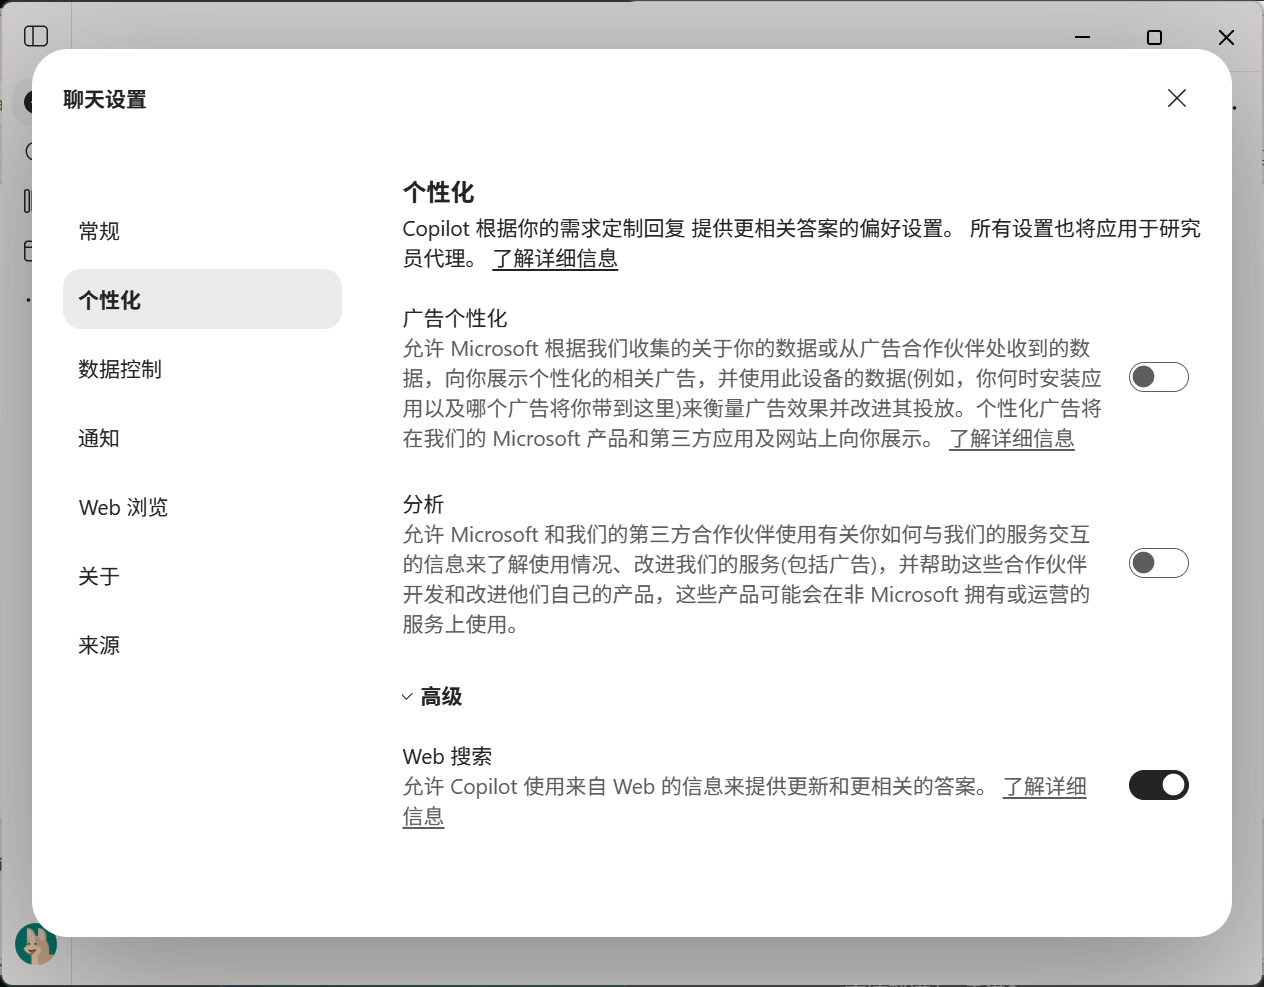The height and width of the screenshot is (987, 1264).
Task: Disable the Web 搜索 toggle
Action: coord(1158,785)
